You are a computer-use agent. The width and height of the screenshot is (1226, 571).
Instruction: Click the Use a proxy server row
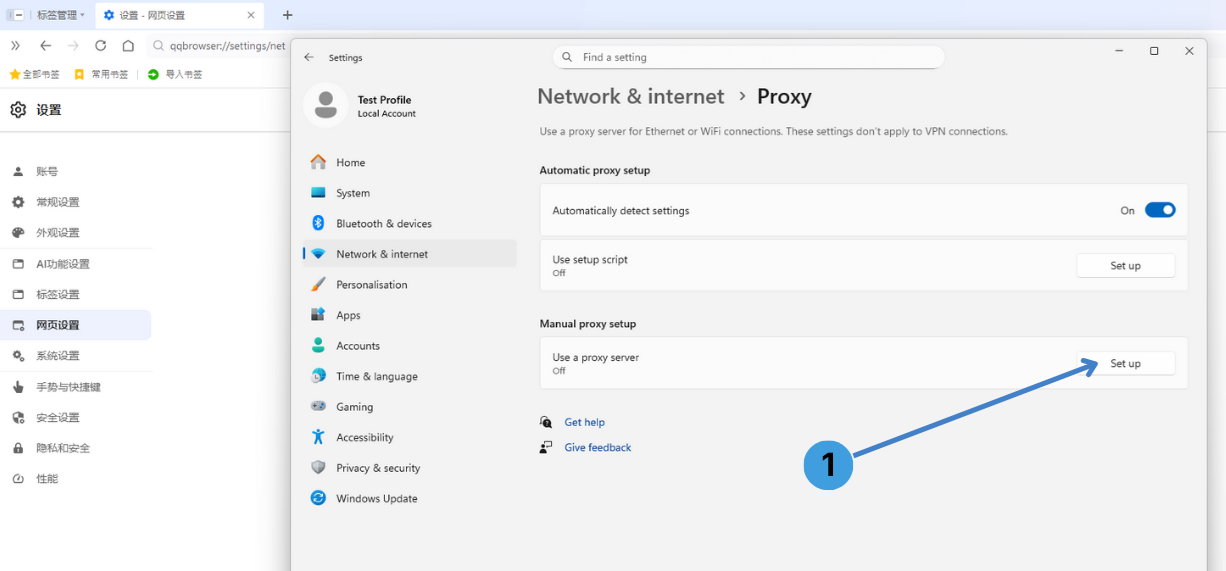[x=863, y=363]
